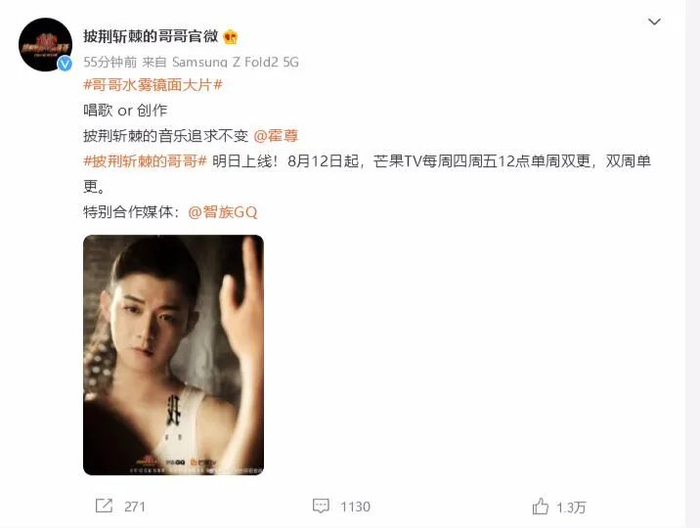Click the comment count 1130

pyautogui.click(x=355, y=507)
